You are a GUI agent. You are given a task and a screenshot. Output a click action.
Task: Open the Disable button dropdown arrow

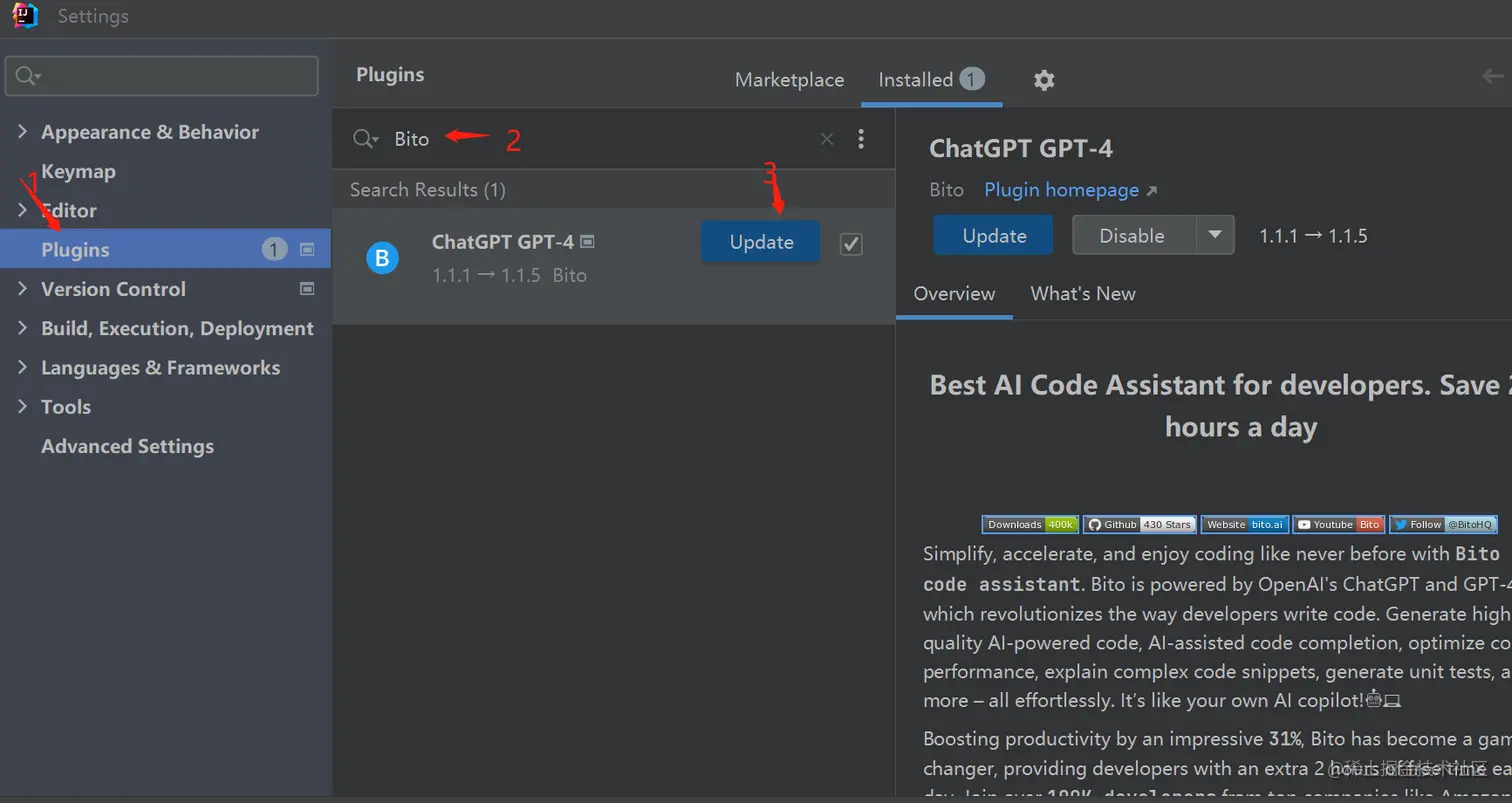(1215, 235)
